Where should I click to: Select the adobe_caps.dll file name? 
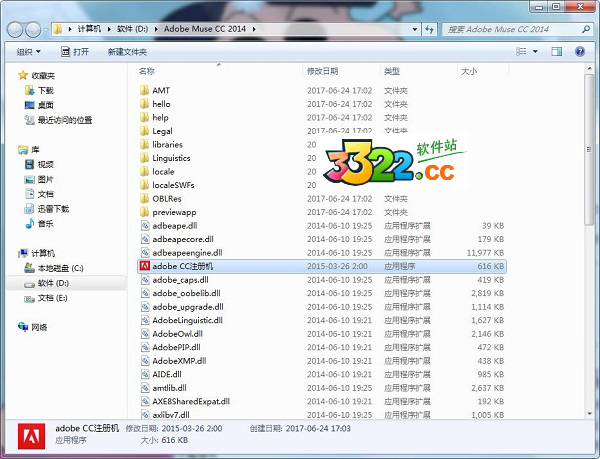(180, 280)
